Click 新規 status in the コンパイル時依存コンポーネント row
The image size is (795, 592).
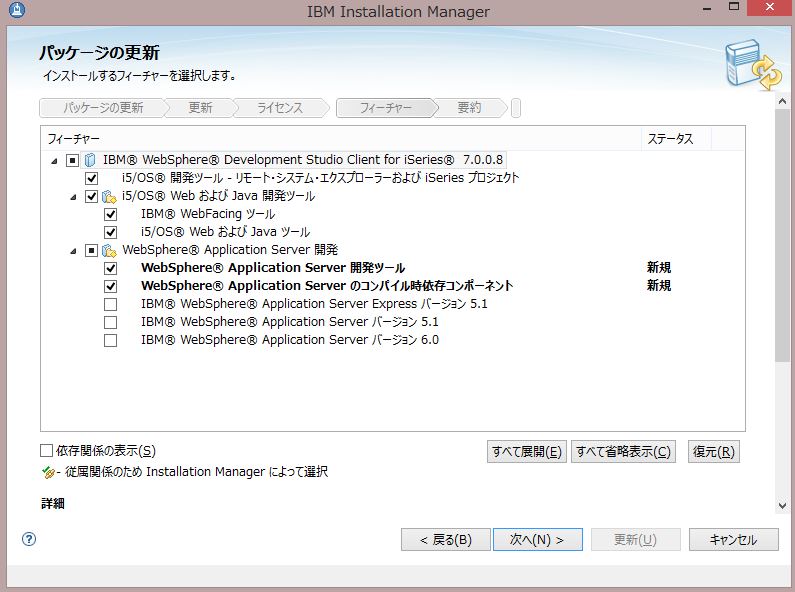[x=659, y=286]
